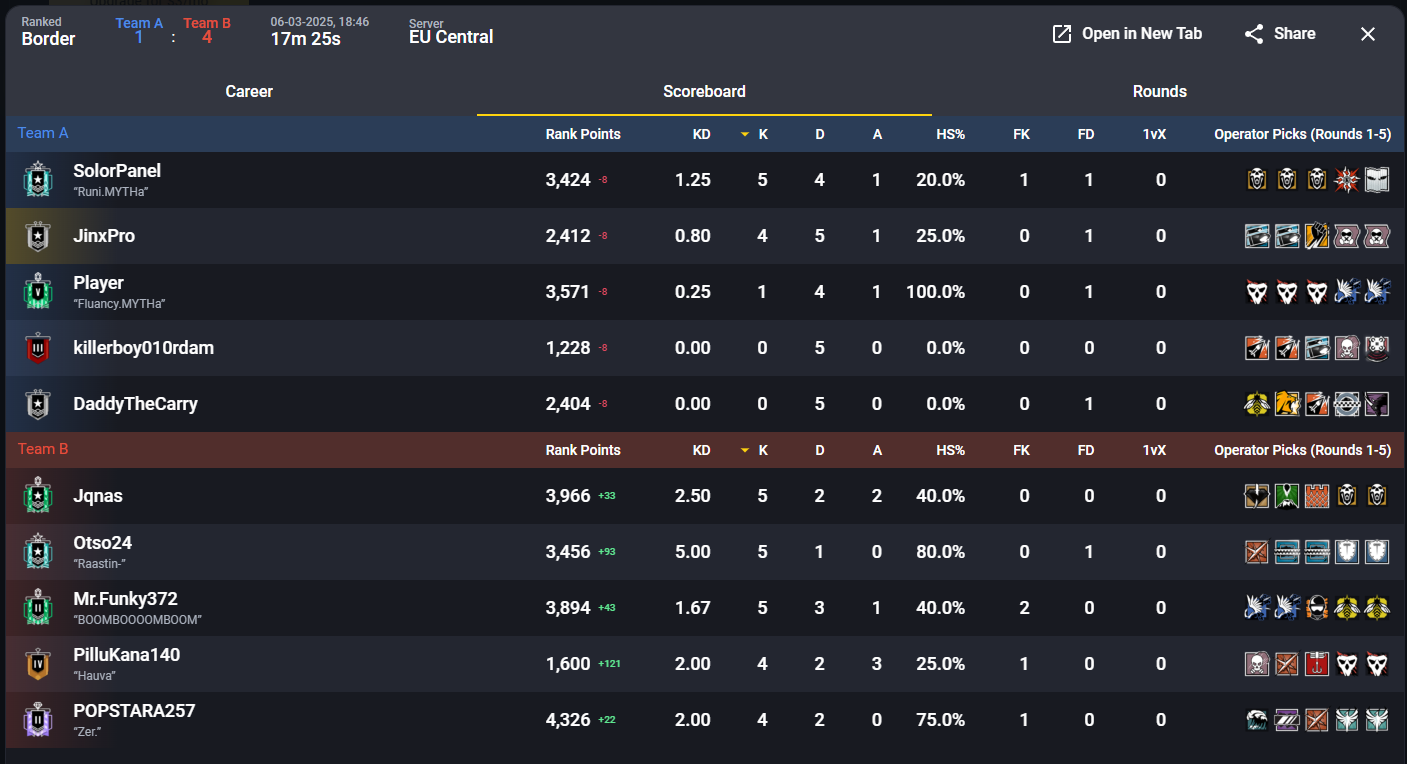
Task: Select the Scoreboard tab
Action: click(704, 91)
